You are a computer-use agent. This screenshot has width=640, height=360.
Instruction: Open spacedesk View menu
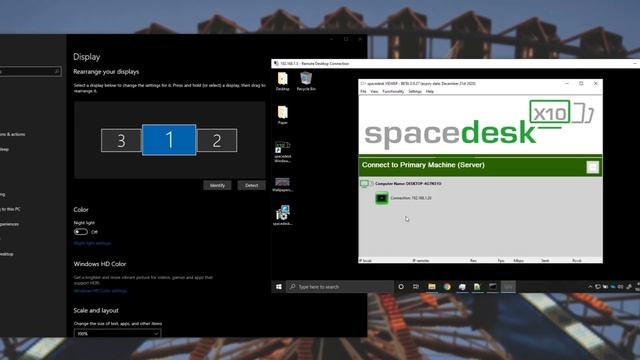(x=374, y=91)
